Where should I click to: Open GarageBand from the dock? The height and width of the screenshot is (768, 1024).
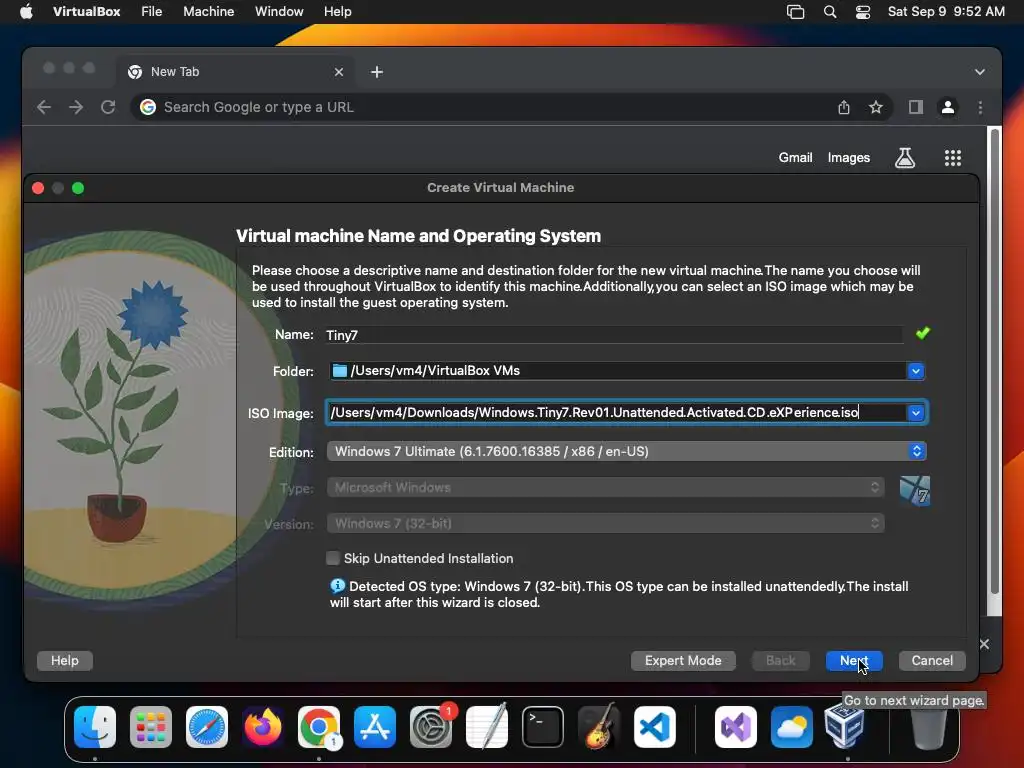click(599, 727)
